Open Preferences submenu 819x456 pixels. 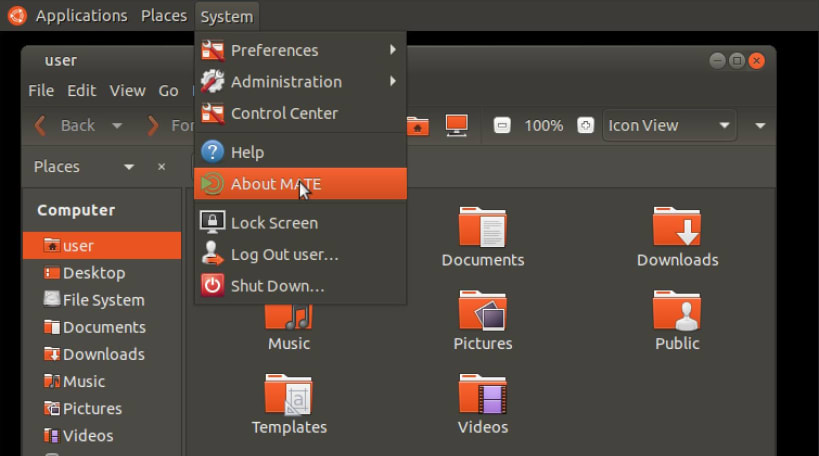[300, 50]
